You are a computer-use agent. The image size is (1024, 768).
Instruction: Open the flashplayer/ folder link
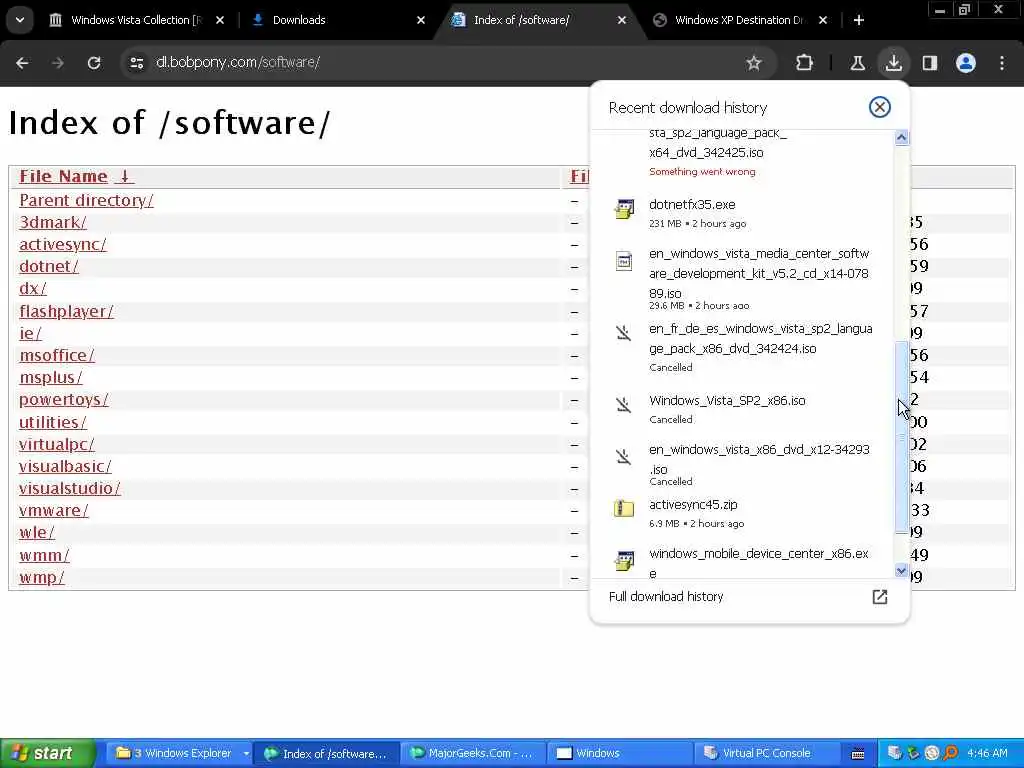(66, 312)
